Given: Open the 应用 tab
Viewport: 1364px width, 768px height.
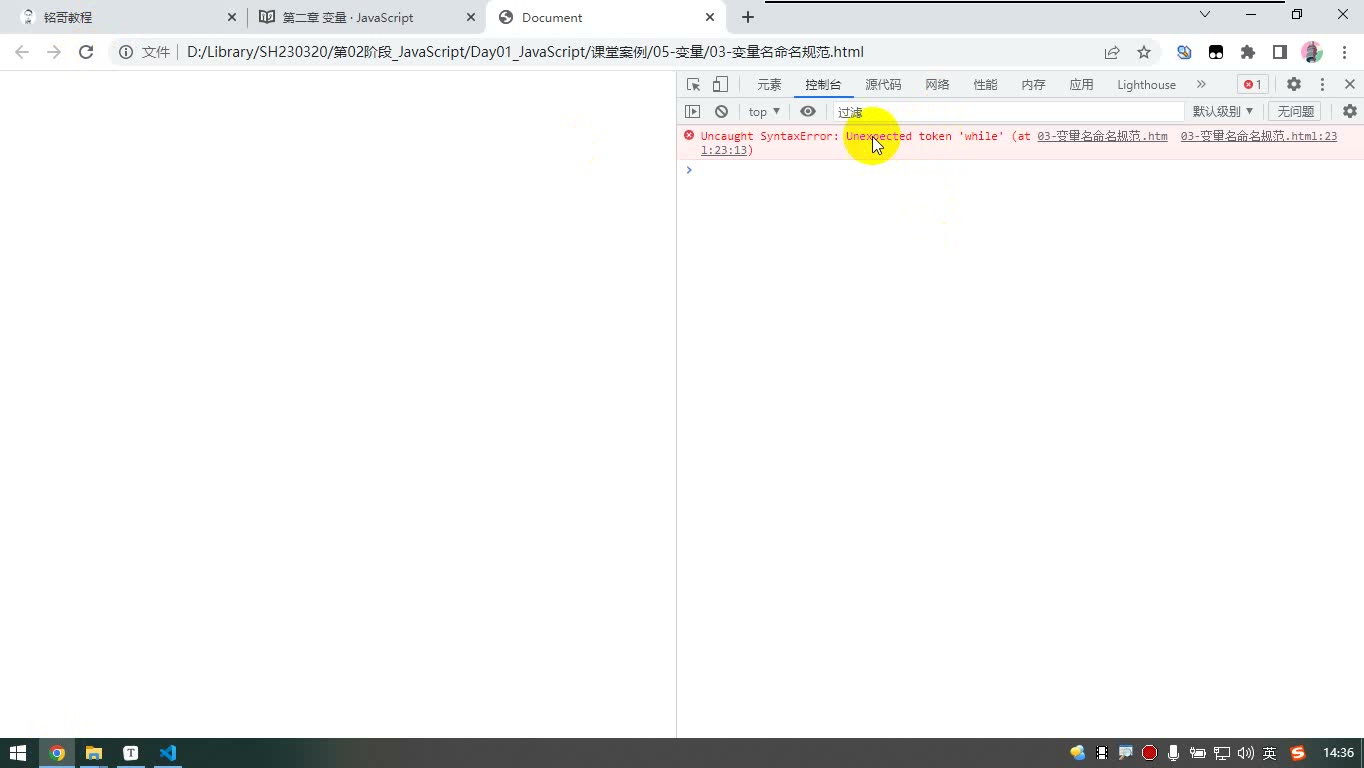Looking at the screenshot, I should (x=1081, y=85).
